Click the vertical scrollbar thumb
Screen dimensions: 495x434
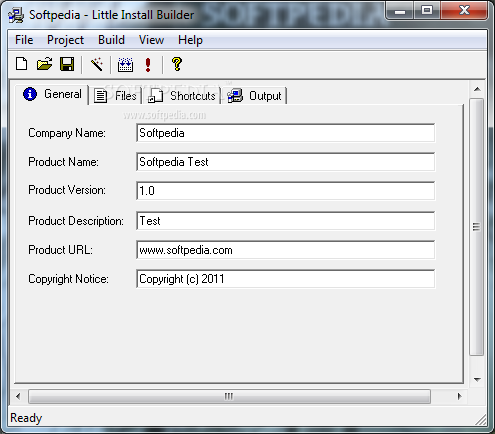tap(477, 227)
